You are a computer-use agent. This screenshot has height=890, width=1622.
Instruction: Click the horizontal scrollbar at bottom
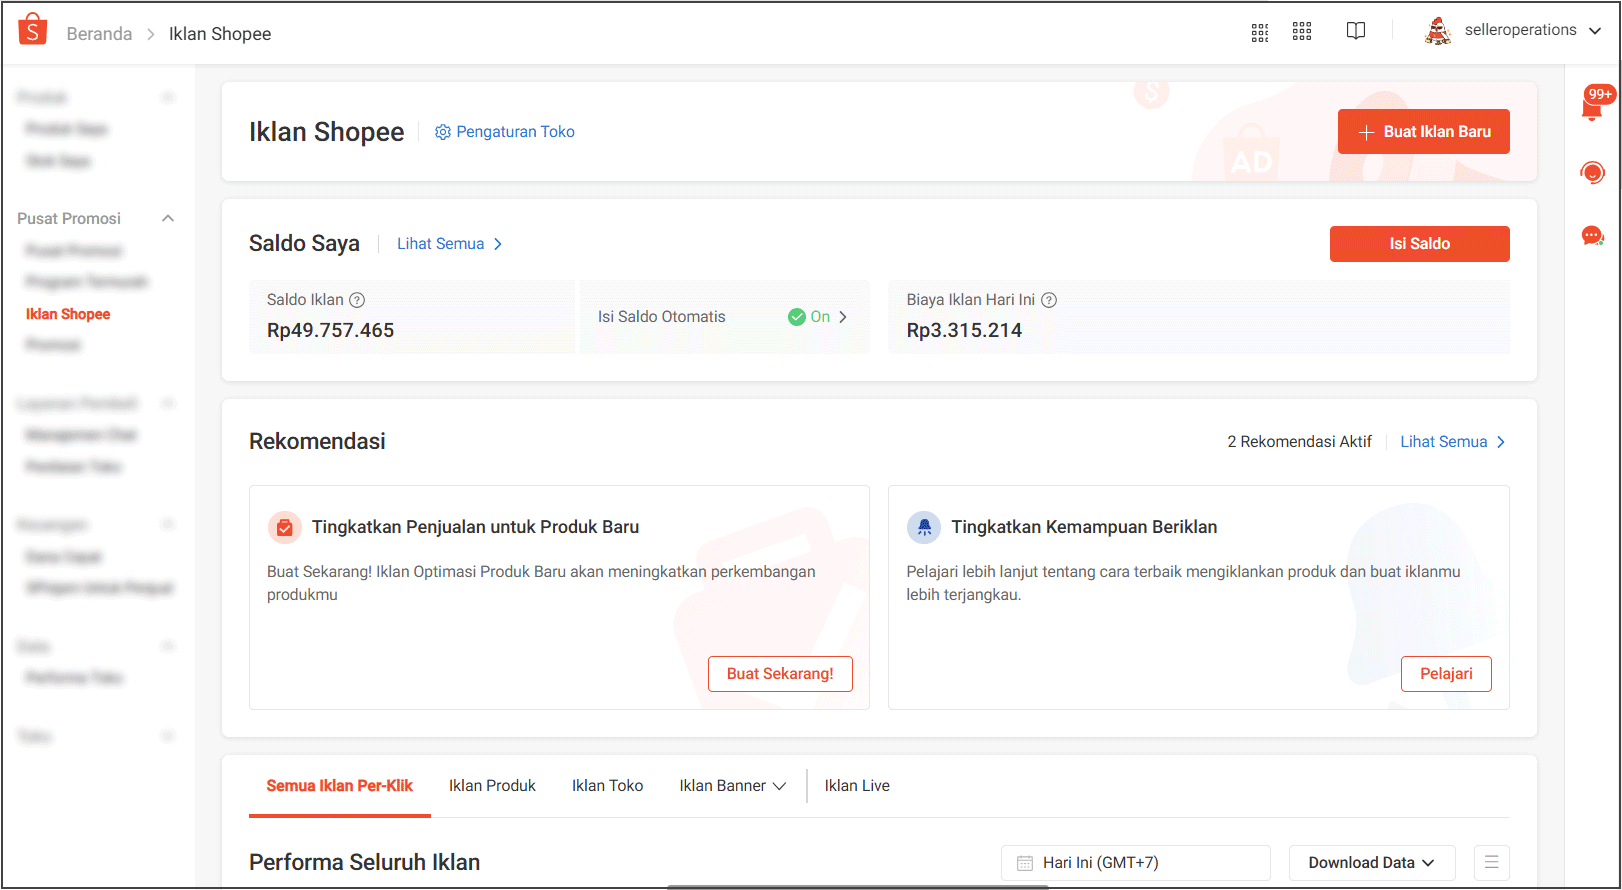857,887
